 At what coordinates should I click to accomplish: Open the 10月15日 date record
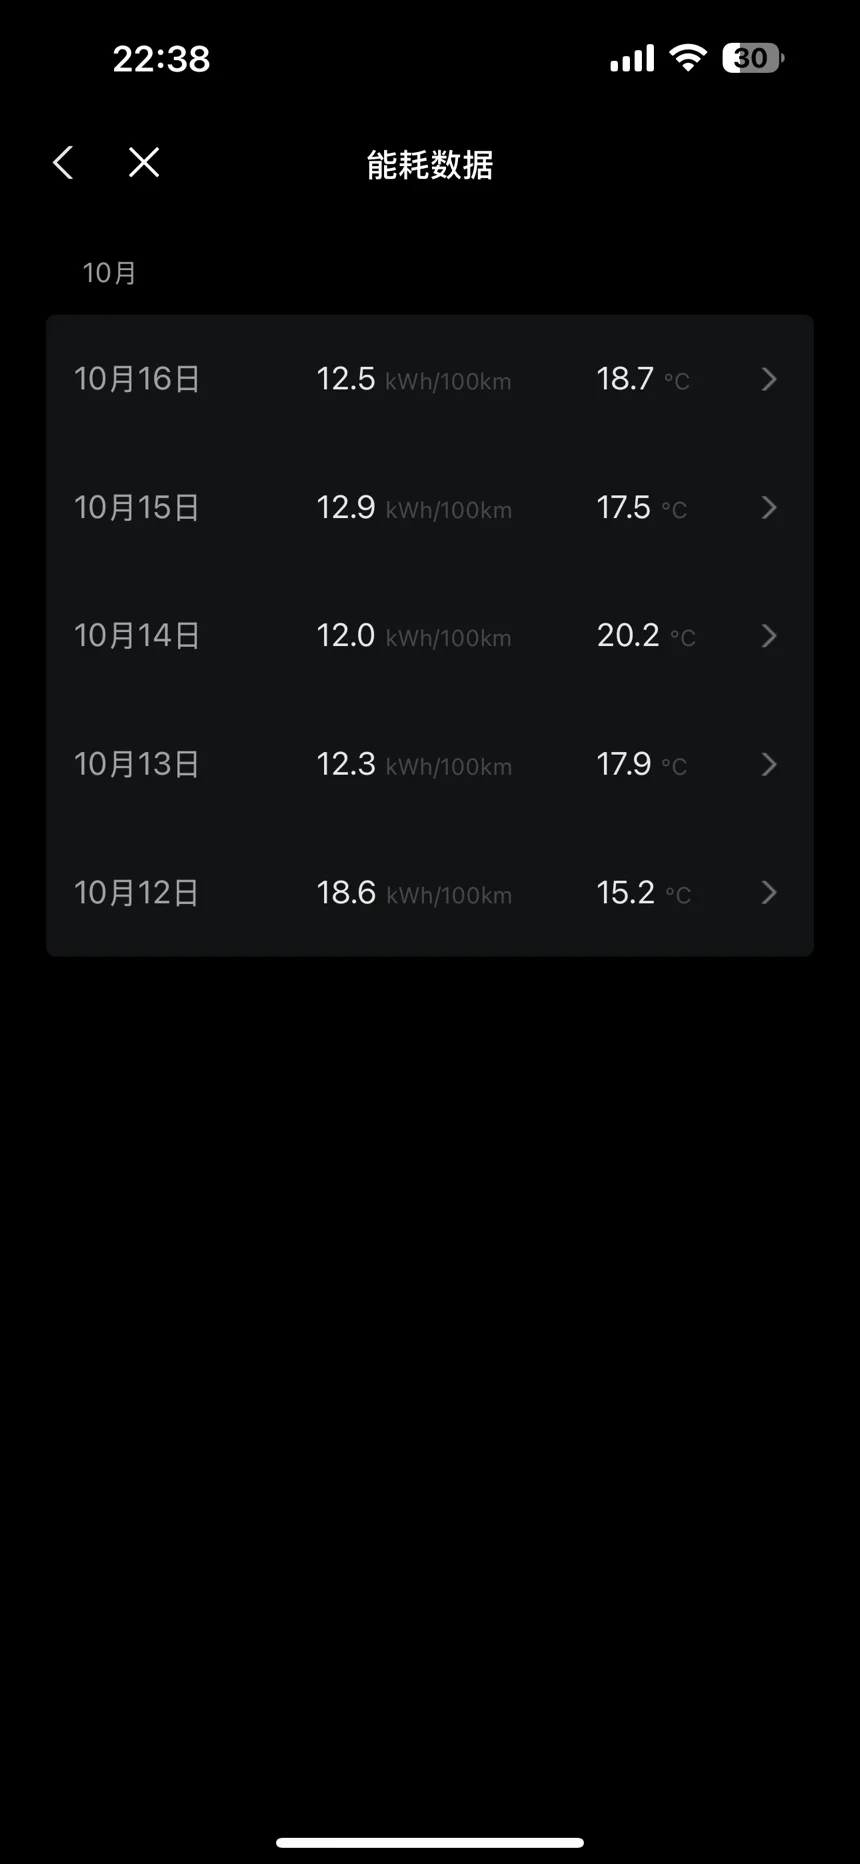[x=137, y=508]
